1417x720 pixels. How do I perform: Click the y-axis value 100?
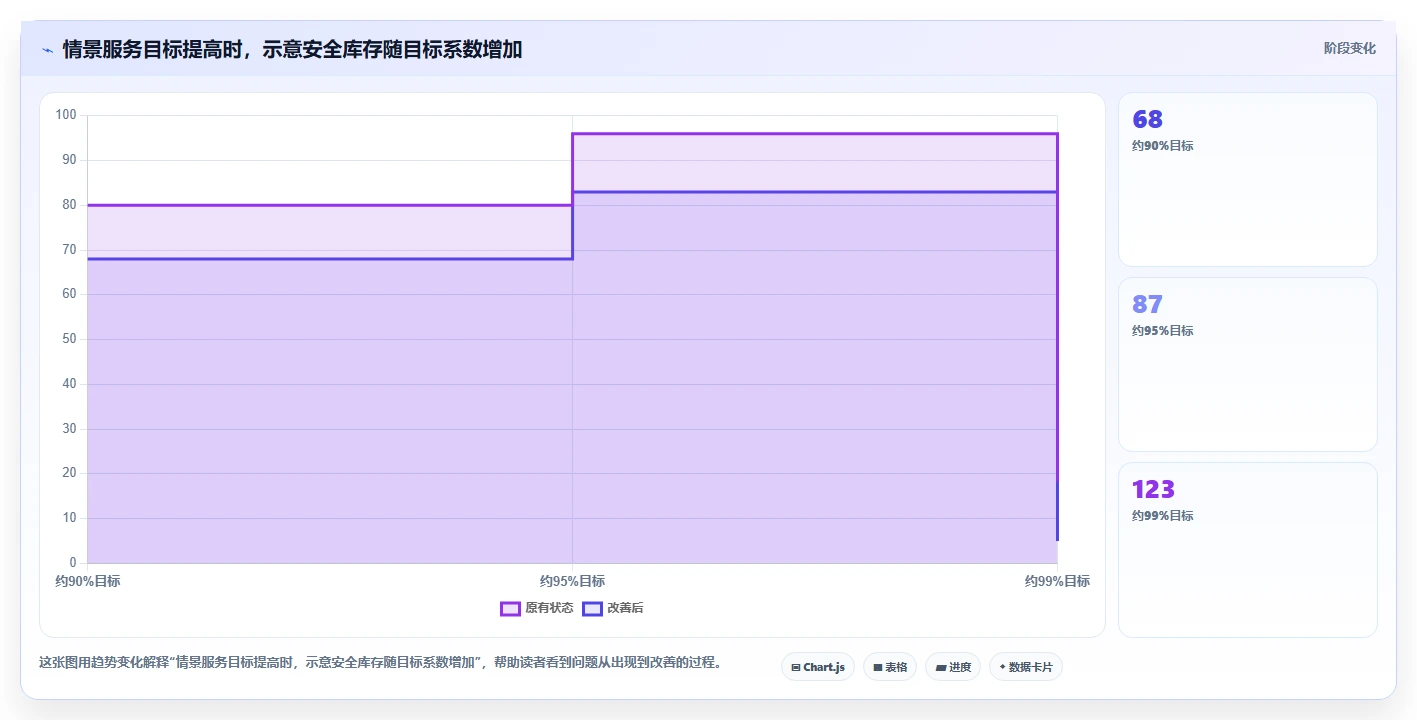coord(66,115)
